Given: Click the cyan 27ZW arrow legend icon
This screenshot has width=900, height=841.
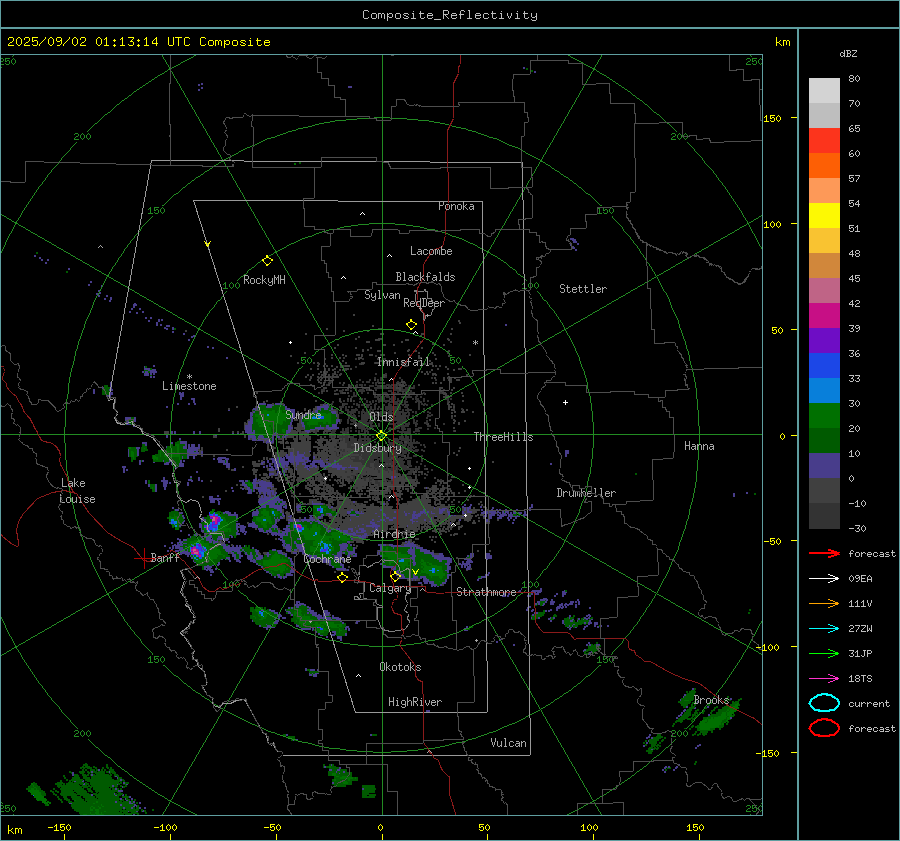Looking at the screenshot, I should coord(824,629).
